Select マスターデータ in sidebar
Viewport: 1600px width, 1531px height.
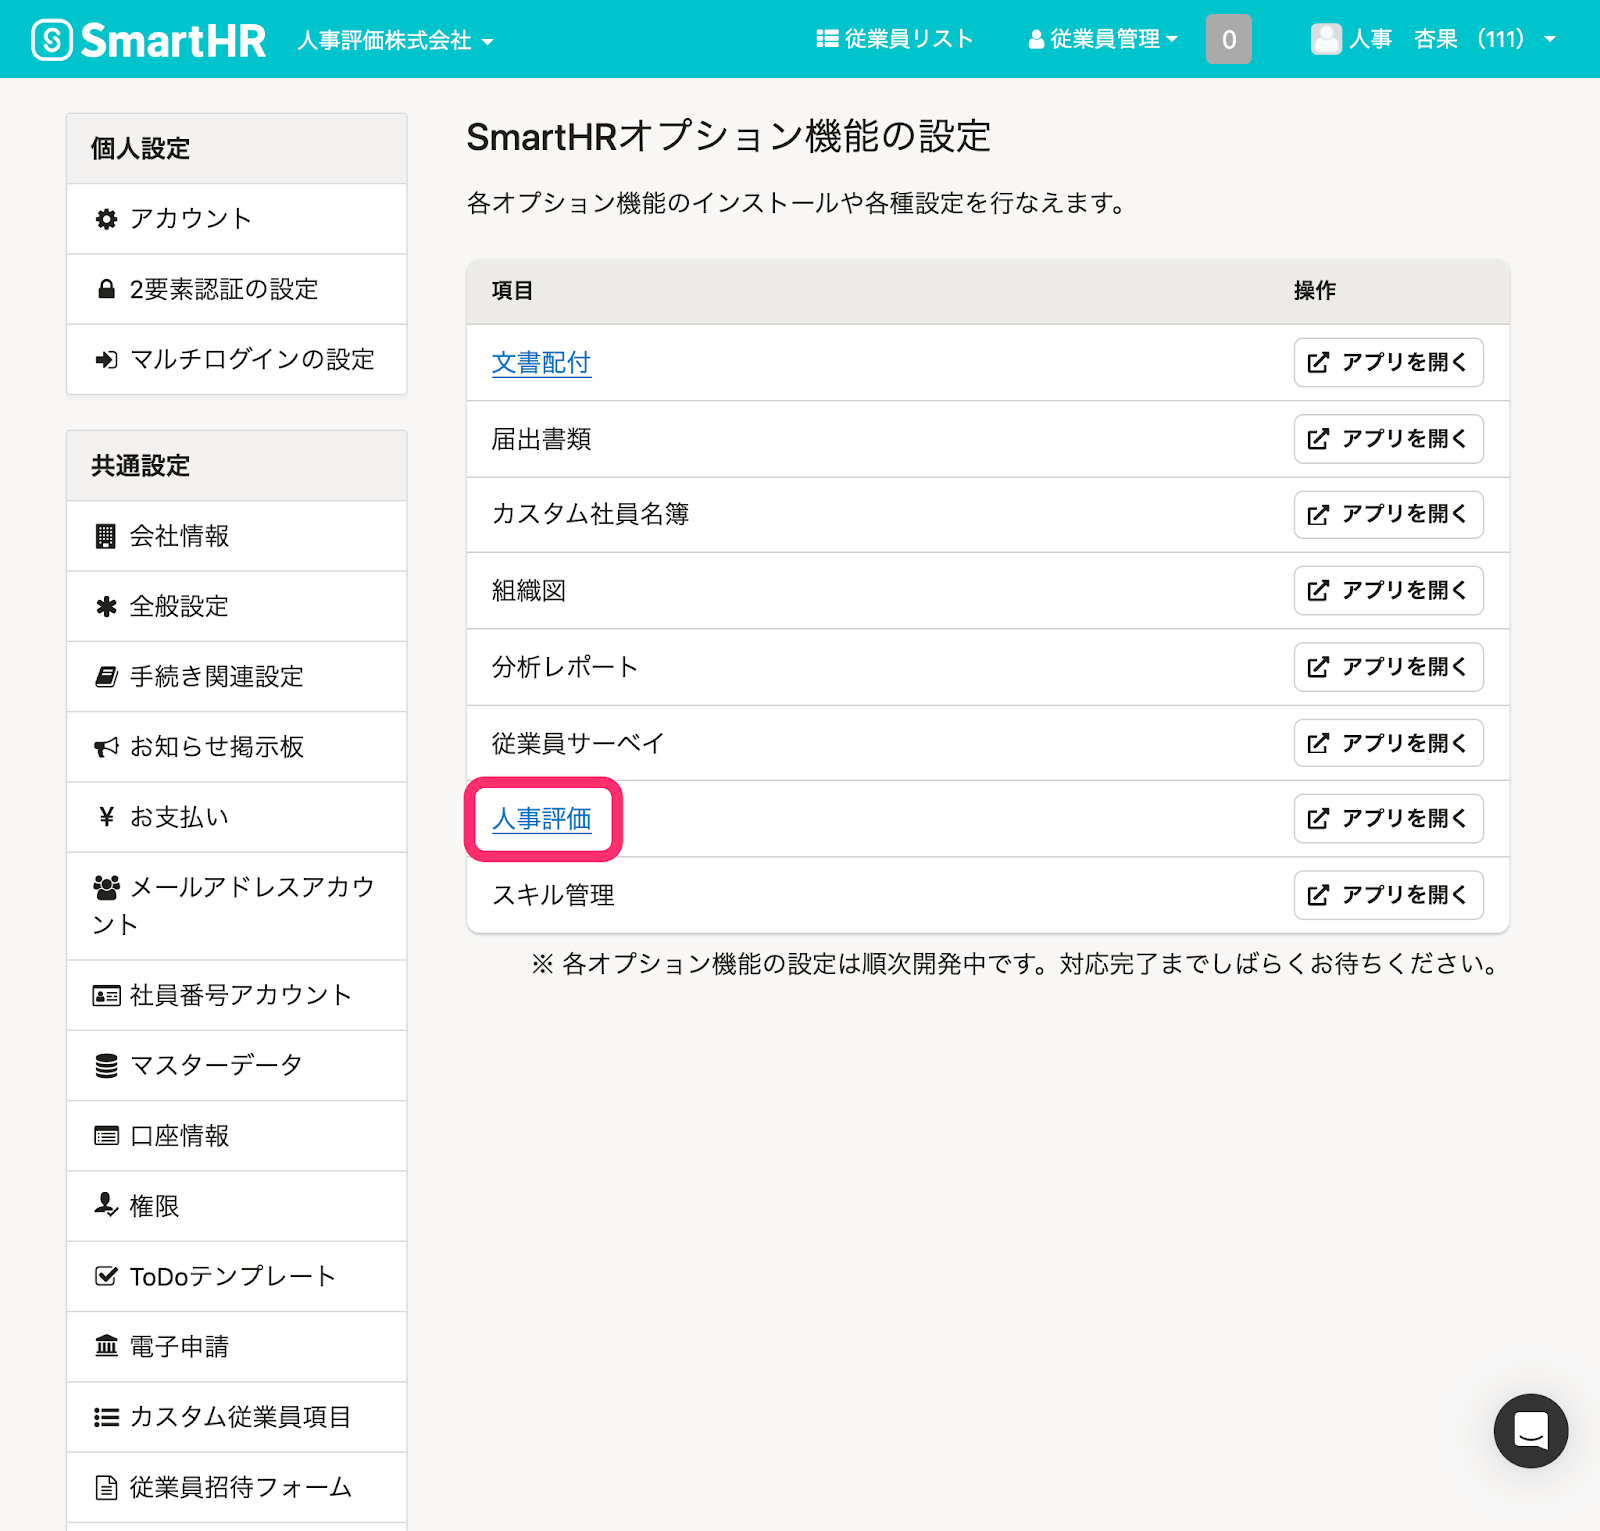(237, 1065)
